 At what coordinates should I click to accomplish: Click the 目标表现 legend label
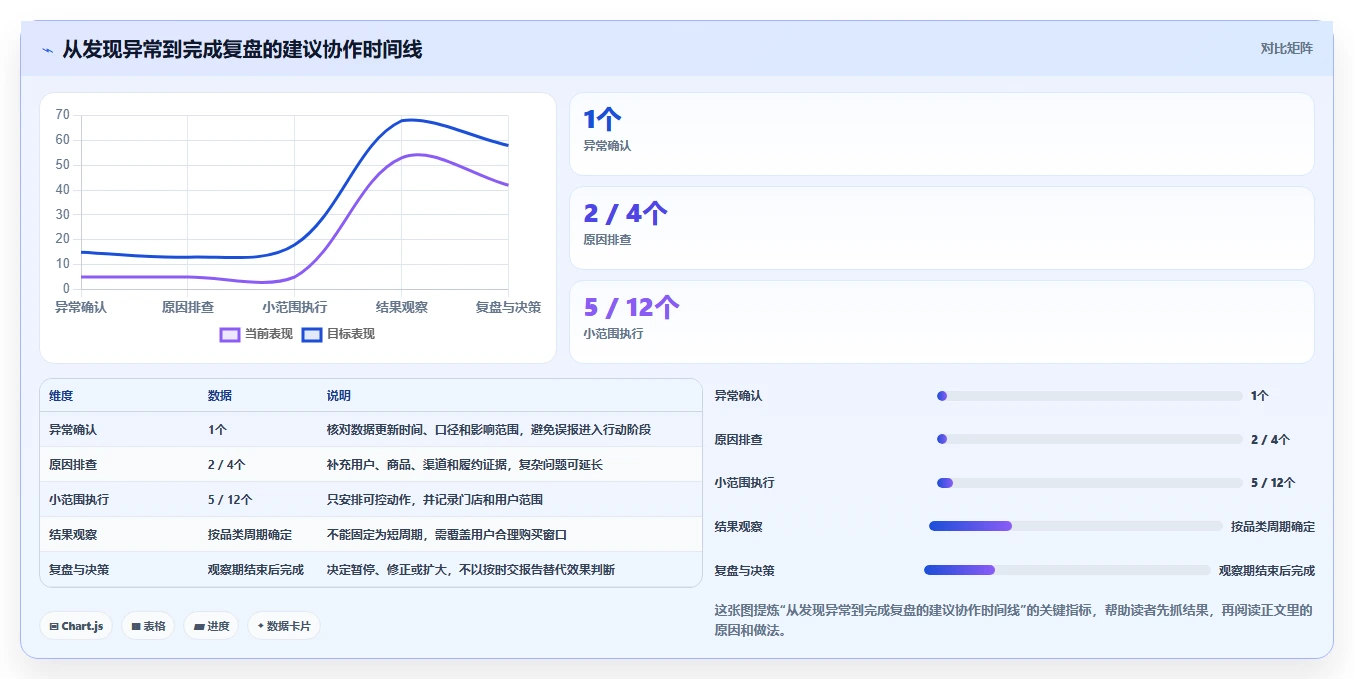click(x=351, y=334)
